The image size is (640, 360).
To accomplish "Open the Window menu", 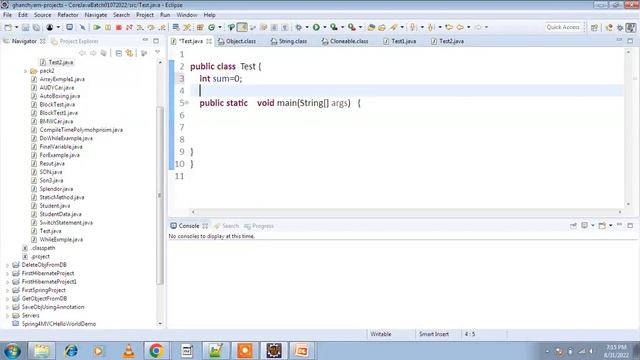I will click(x=187, y=15).
